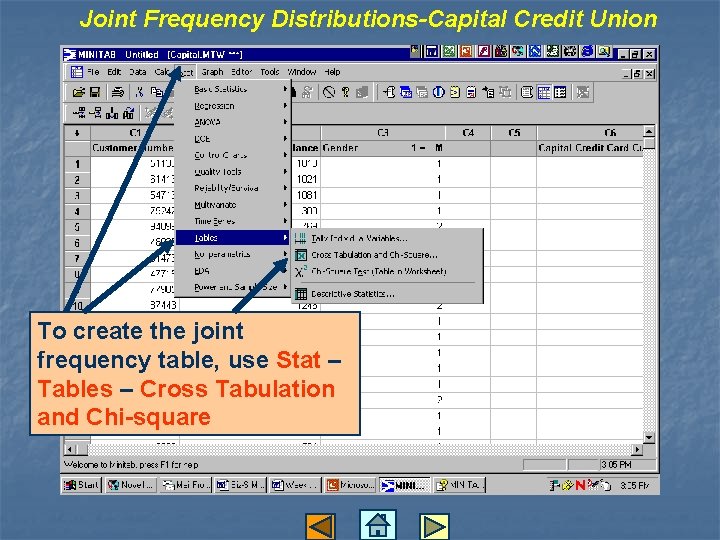This screenshot has width=720, height=540.
Task: Expand the Basic Statistics submenu arrow
Action: pyautogui.click(x=285, y=89)
